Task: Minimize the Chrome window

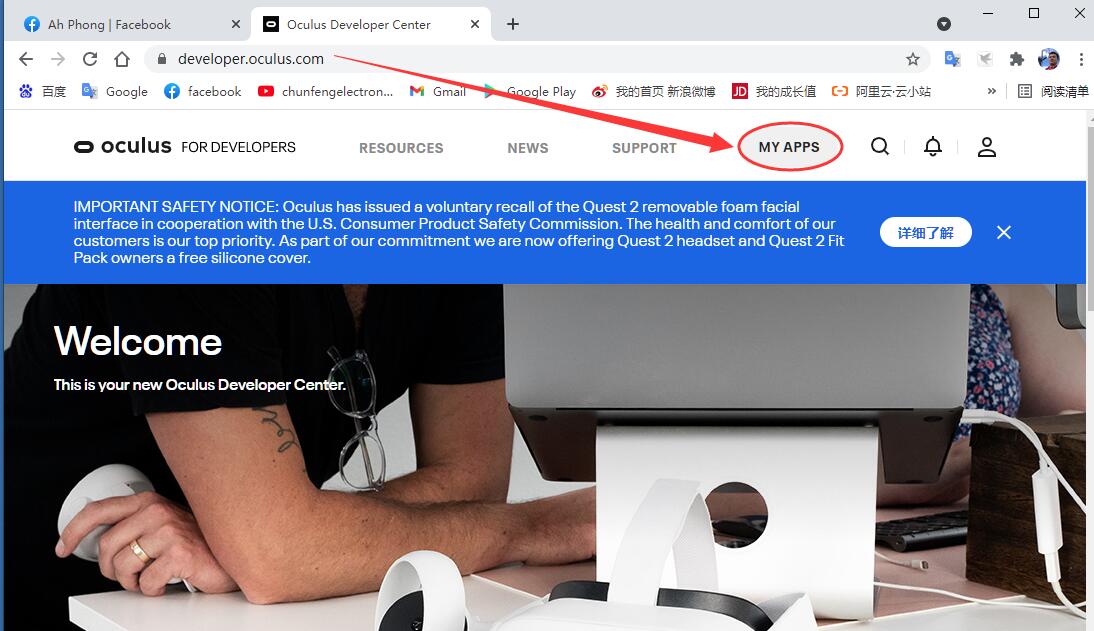Action: tap(988, 13)
